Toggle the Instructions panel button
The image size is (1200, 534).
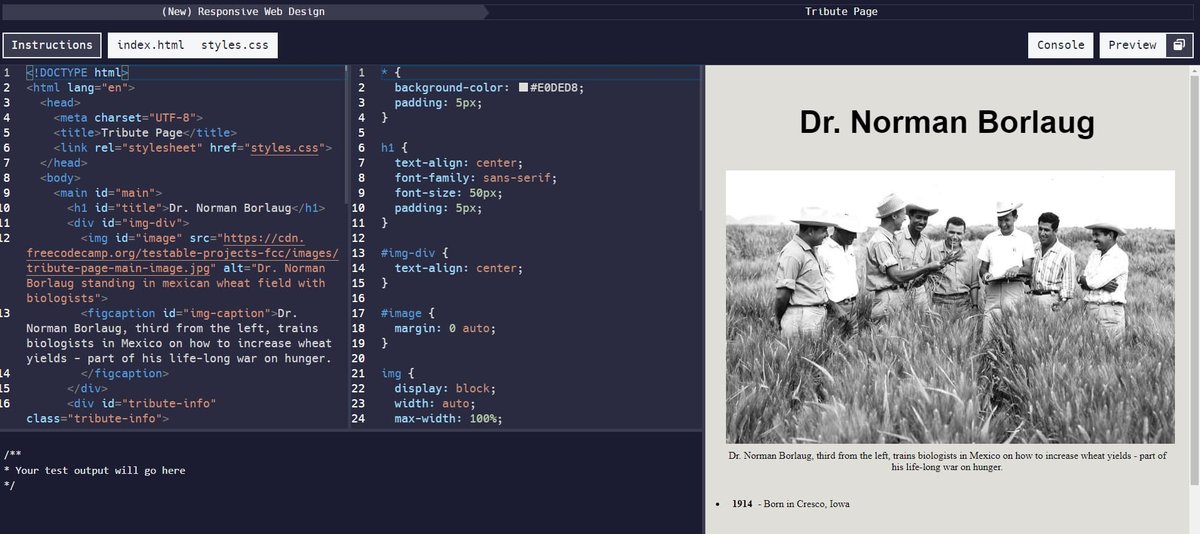click(x=52, y=45)
